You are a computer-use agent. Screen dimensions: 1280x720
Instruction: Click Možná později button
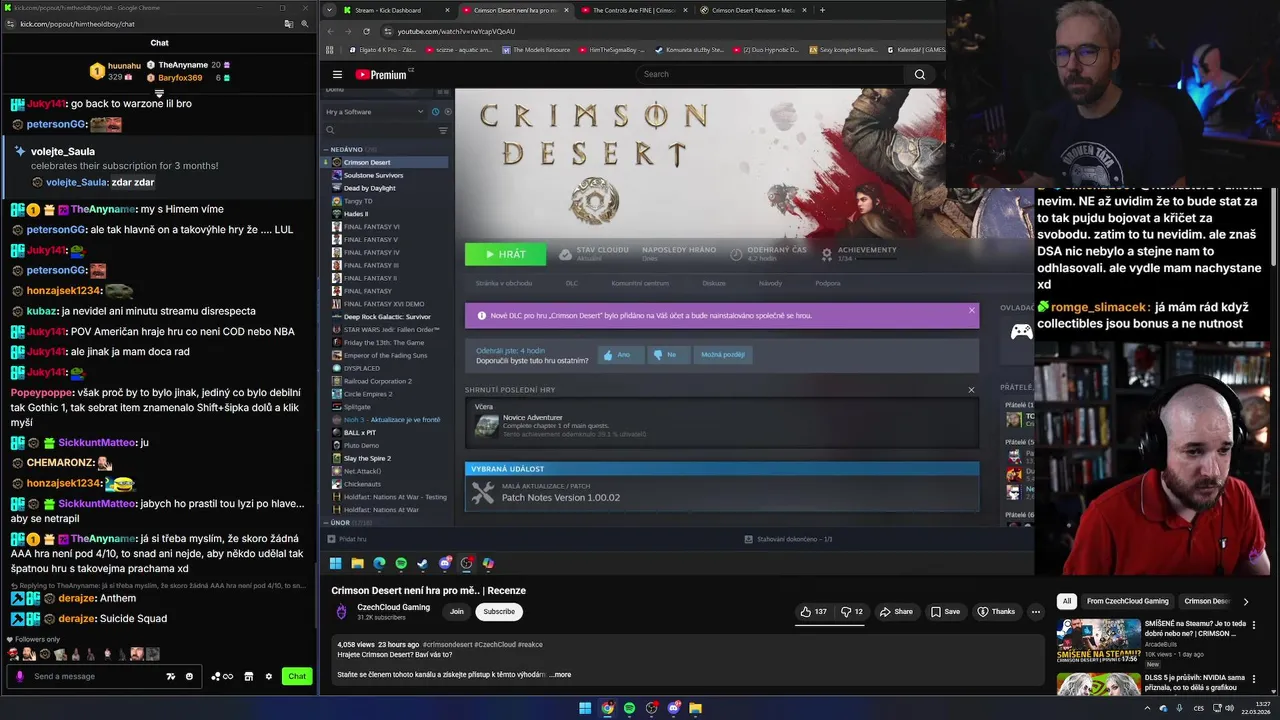point(722,354)
